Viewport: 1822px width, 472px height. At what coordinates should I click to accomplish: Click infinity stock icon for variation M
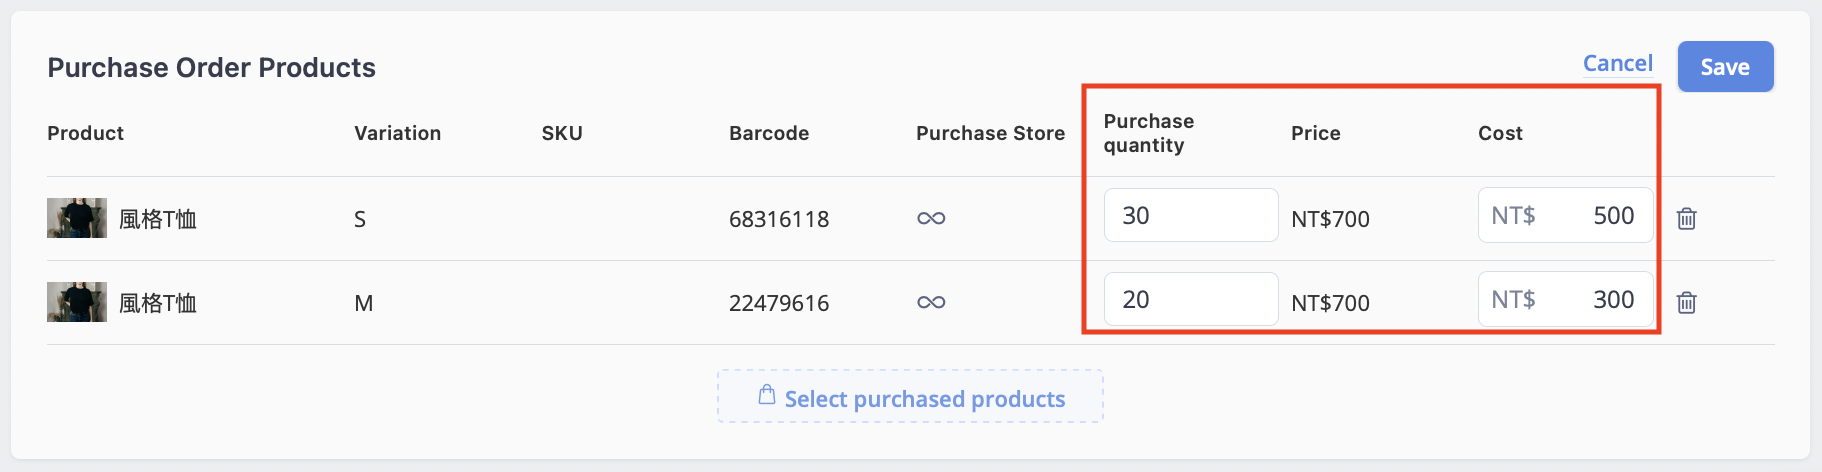pos(931,302)
